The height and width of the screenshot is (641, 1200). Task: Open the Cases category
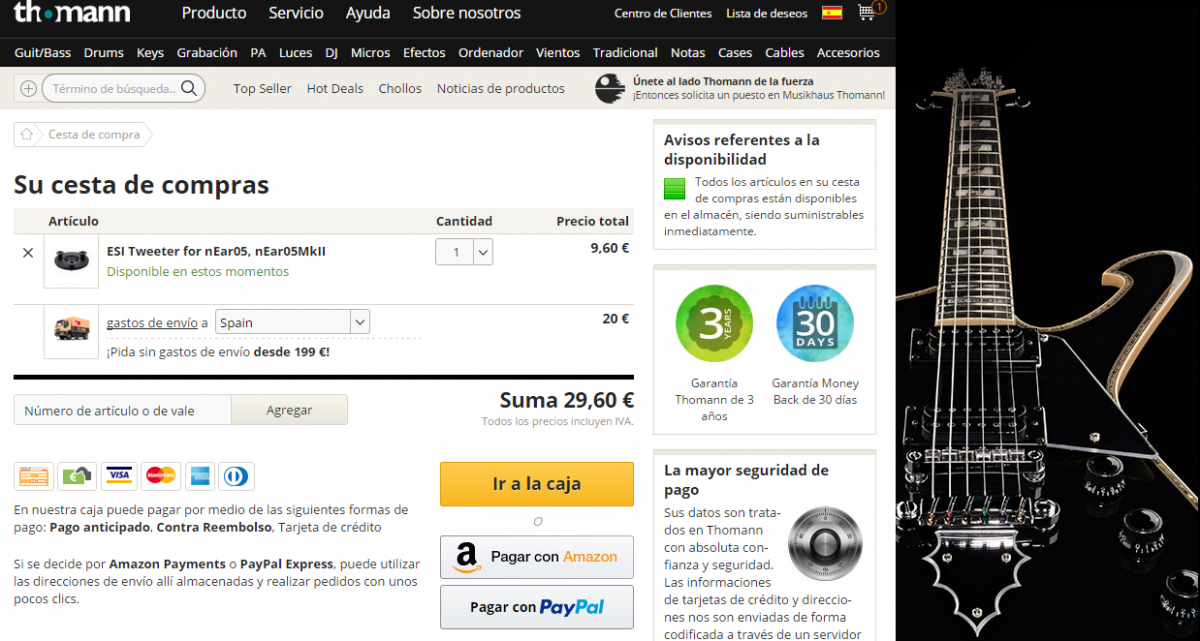[735, 53]
